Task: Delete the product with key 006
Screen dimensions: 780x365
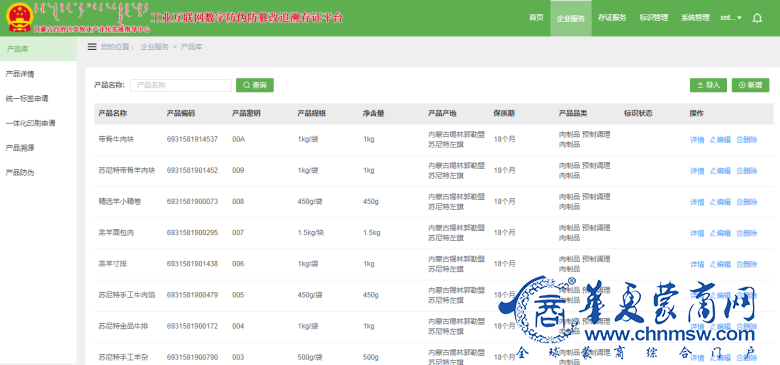Action: click(747, 264)
